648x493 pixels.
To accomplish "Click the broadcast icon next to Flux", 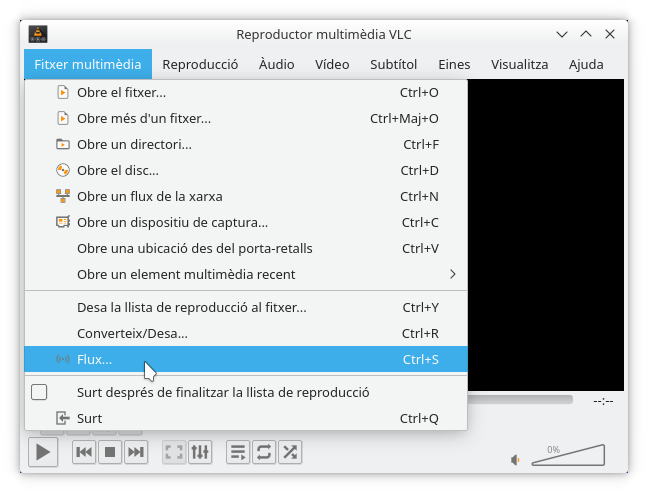I will (x=62, y=359).
